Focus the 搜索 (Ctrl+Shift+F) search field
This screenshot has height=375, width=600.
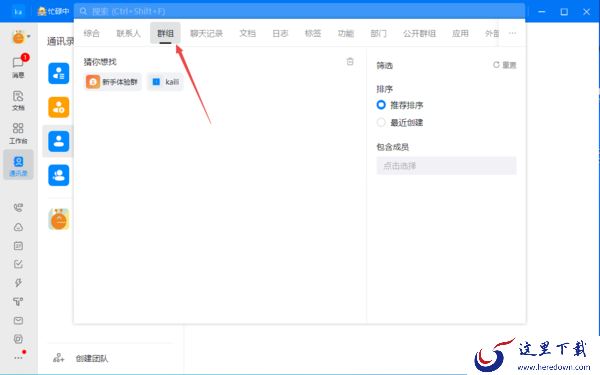[299, 11]
